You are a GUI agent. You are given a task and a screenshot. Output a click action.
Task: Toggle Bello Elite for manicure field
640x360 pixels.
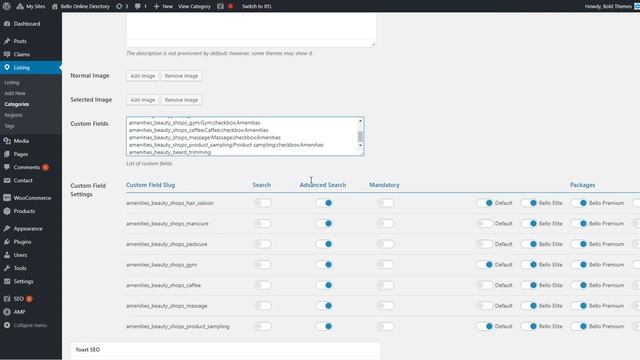coord(529,224)
